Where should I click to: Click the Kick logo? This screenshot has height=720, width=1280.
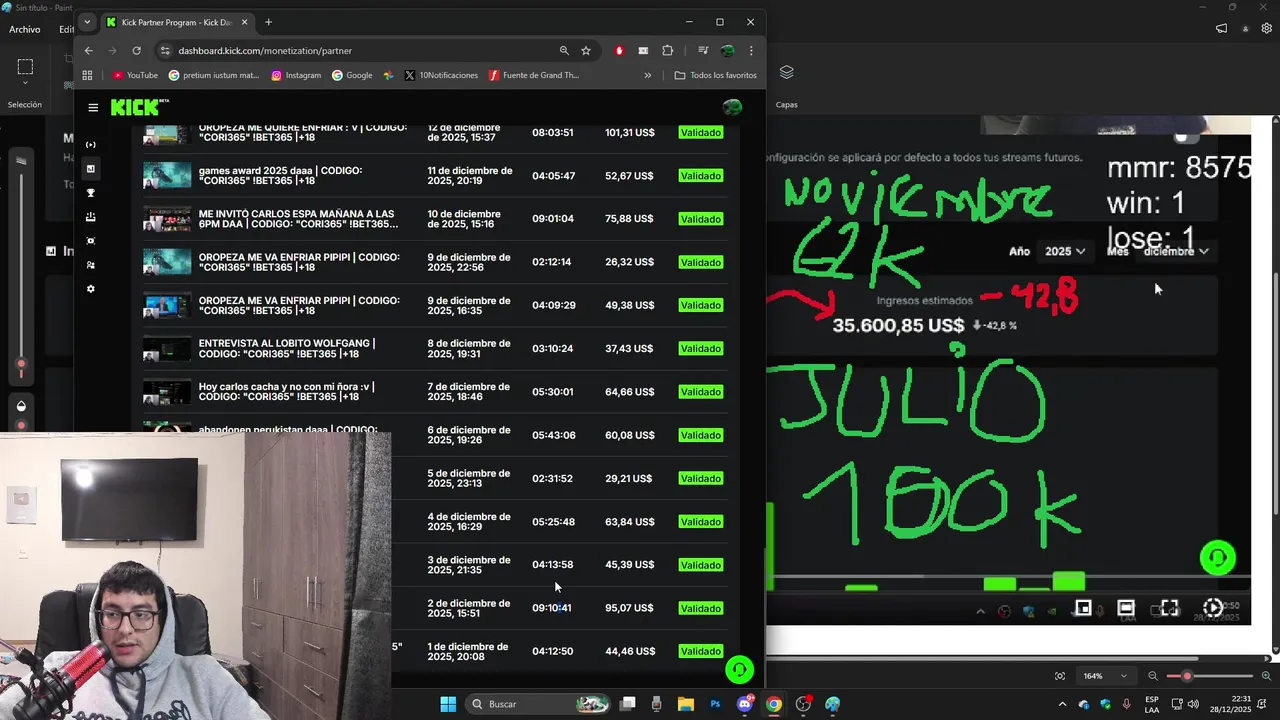pyautogui.click(x=140, y=107)
